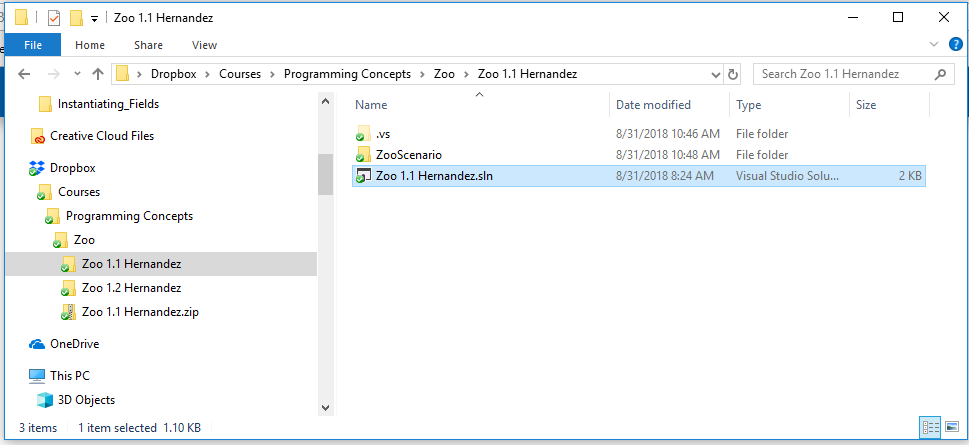Click the Properties icon in the title bar
Image resolution: width=969 pixels, height=445 pixels.
pyautogui.click(x=54, y=18)
